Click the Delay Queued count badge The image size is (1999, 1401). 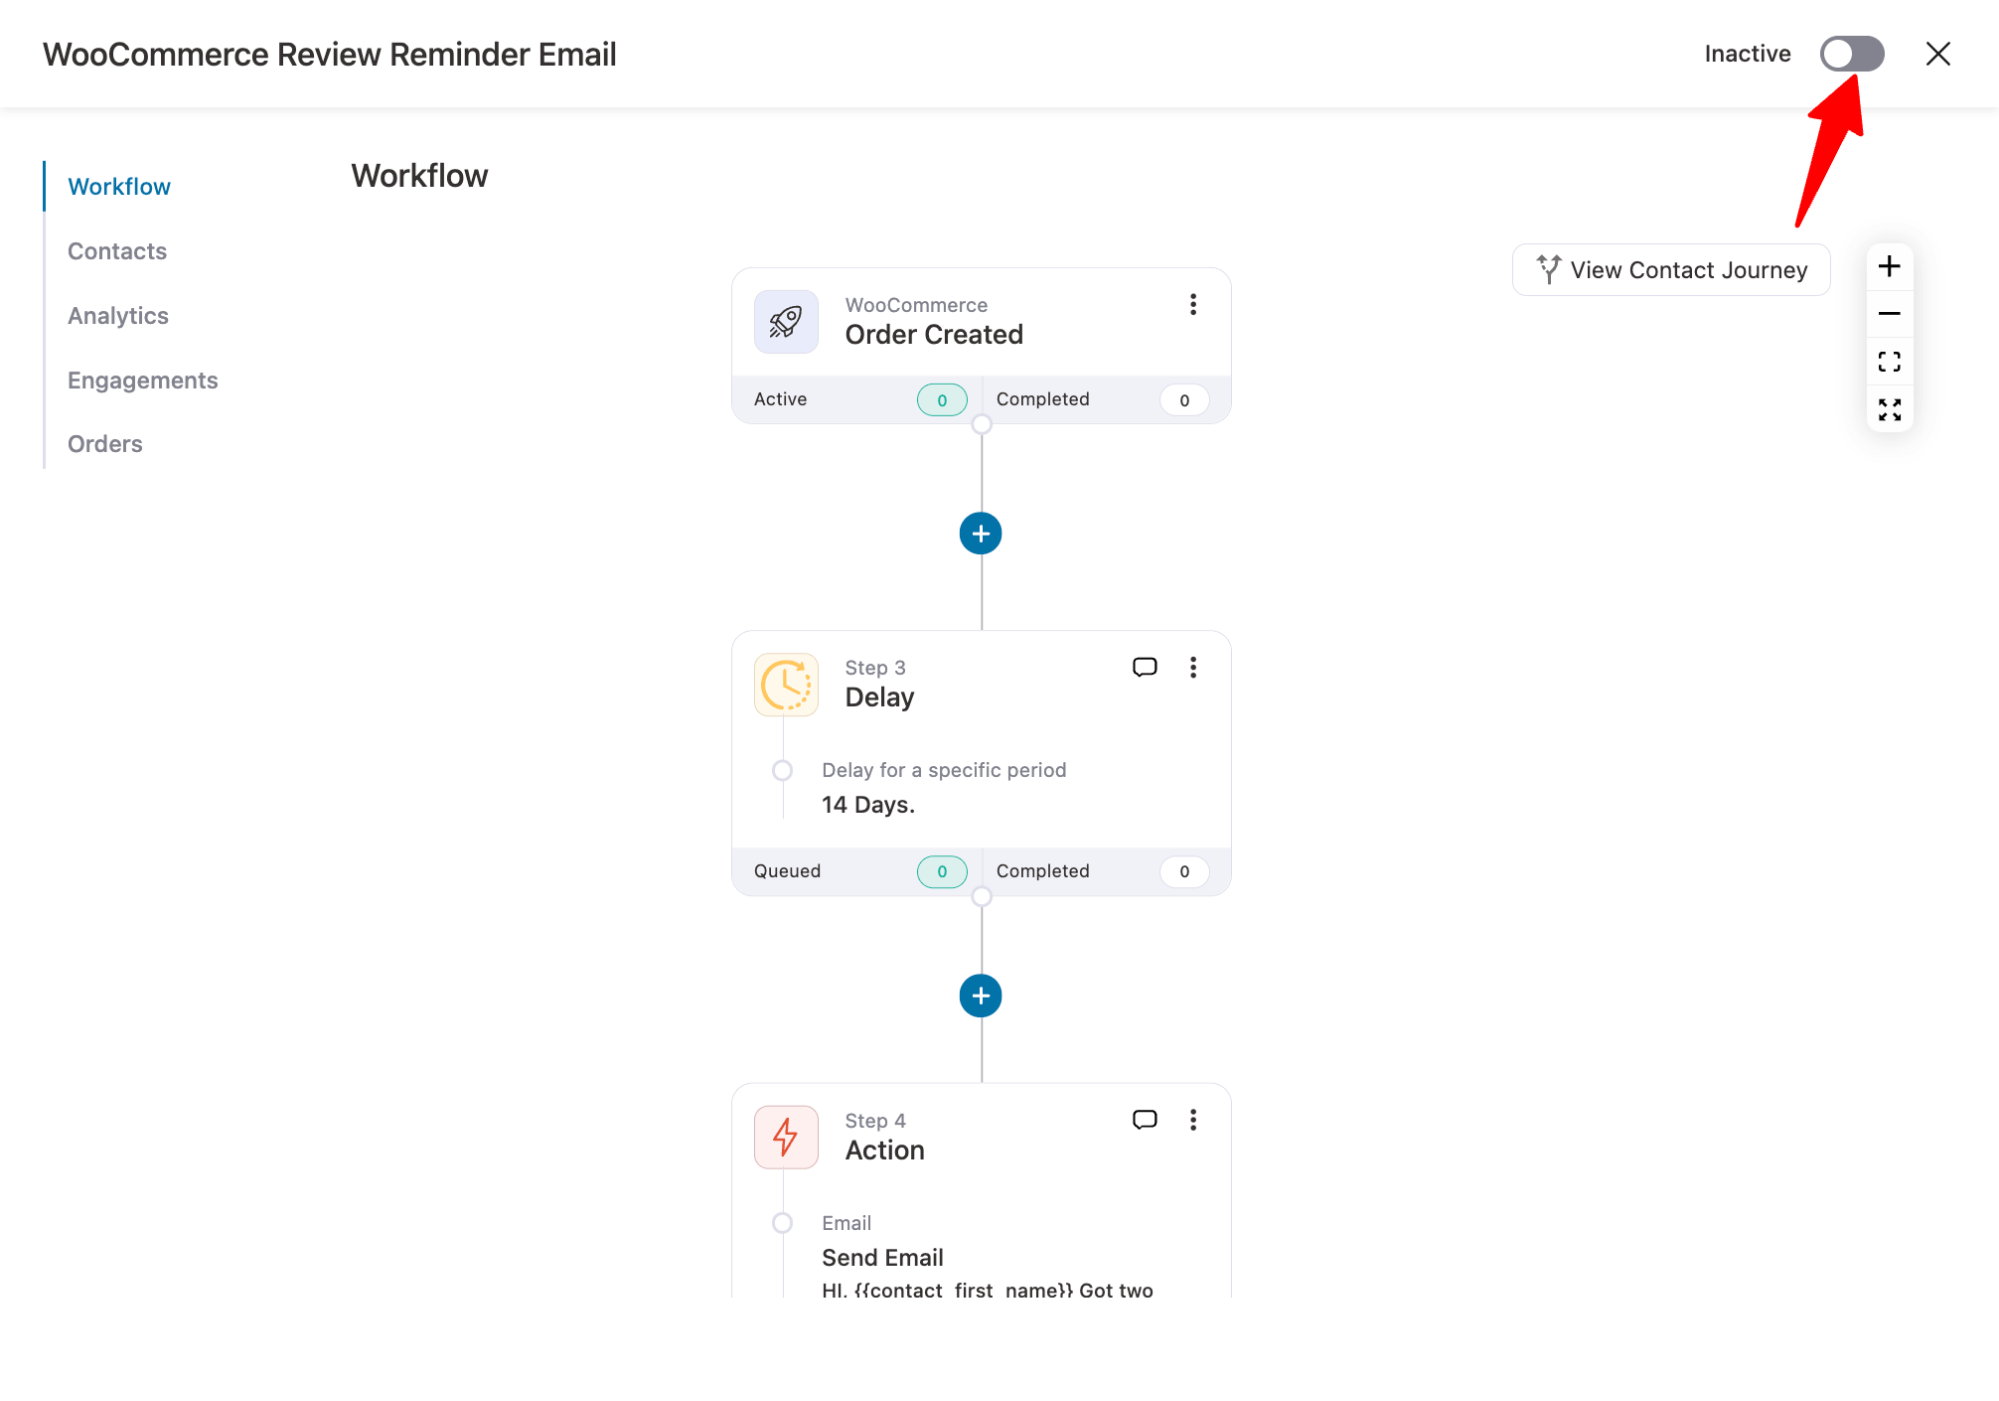942,872
